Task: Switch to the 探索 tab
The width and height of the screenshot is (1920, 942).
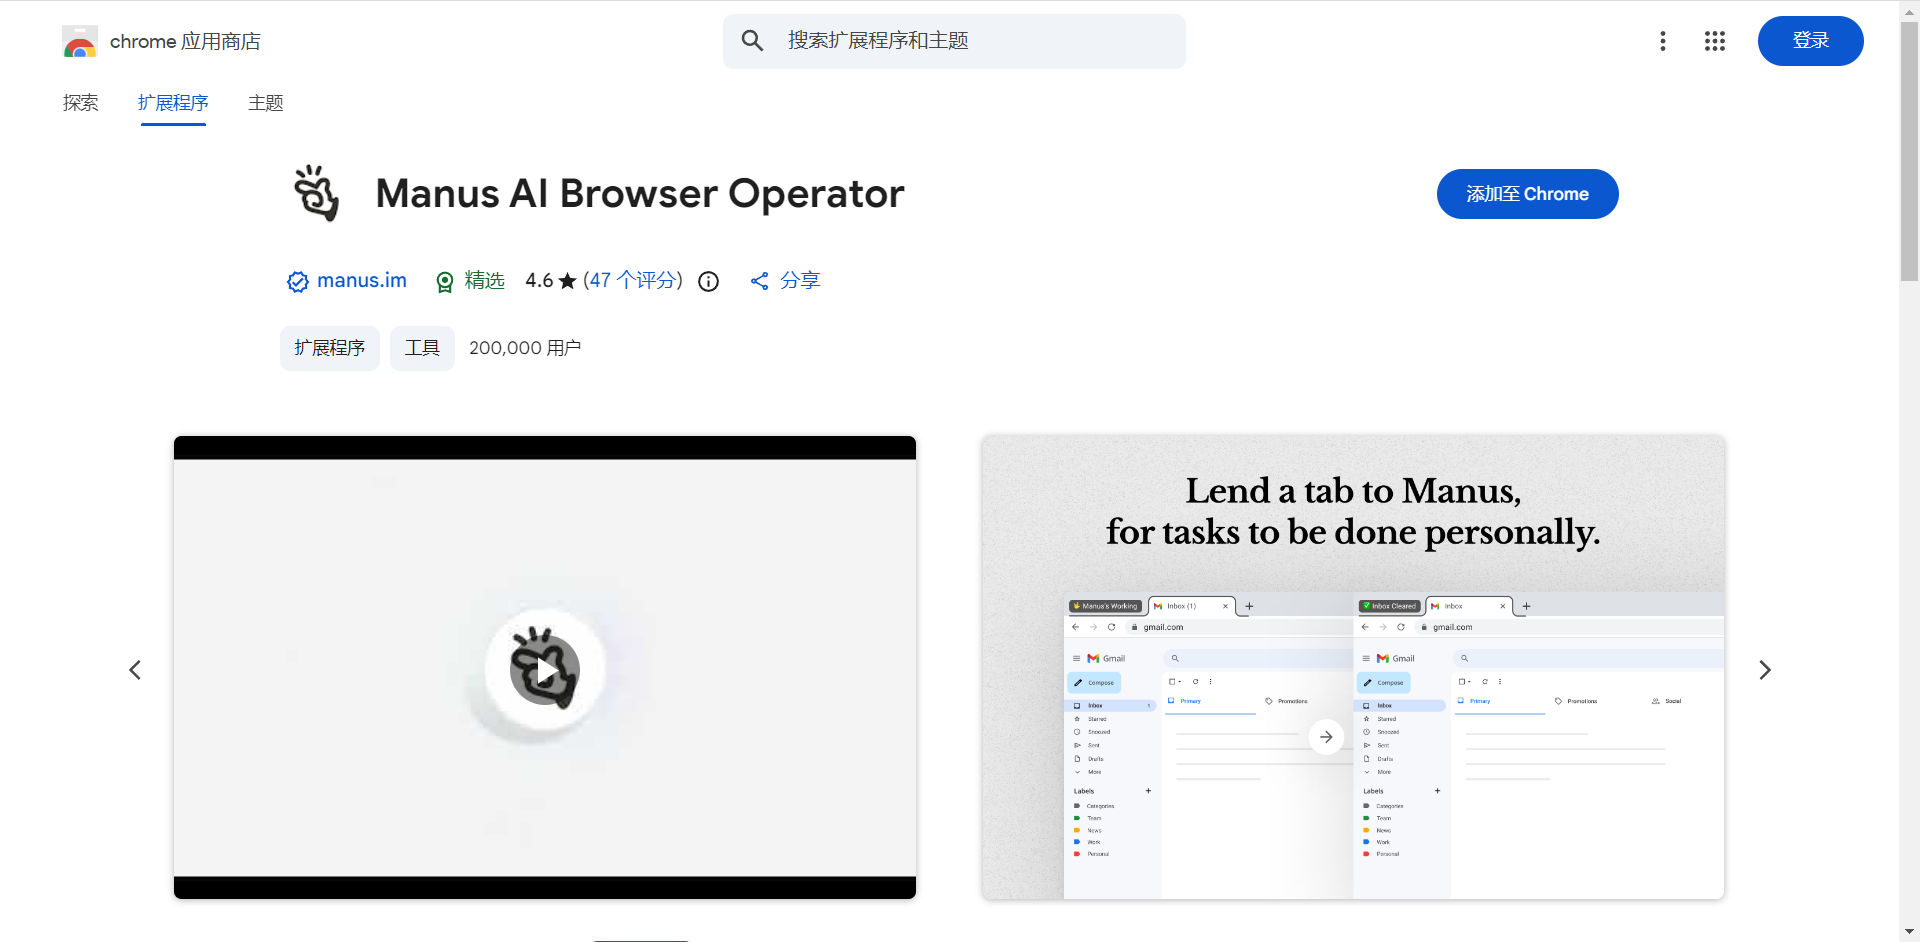Action: 81,103
